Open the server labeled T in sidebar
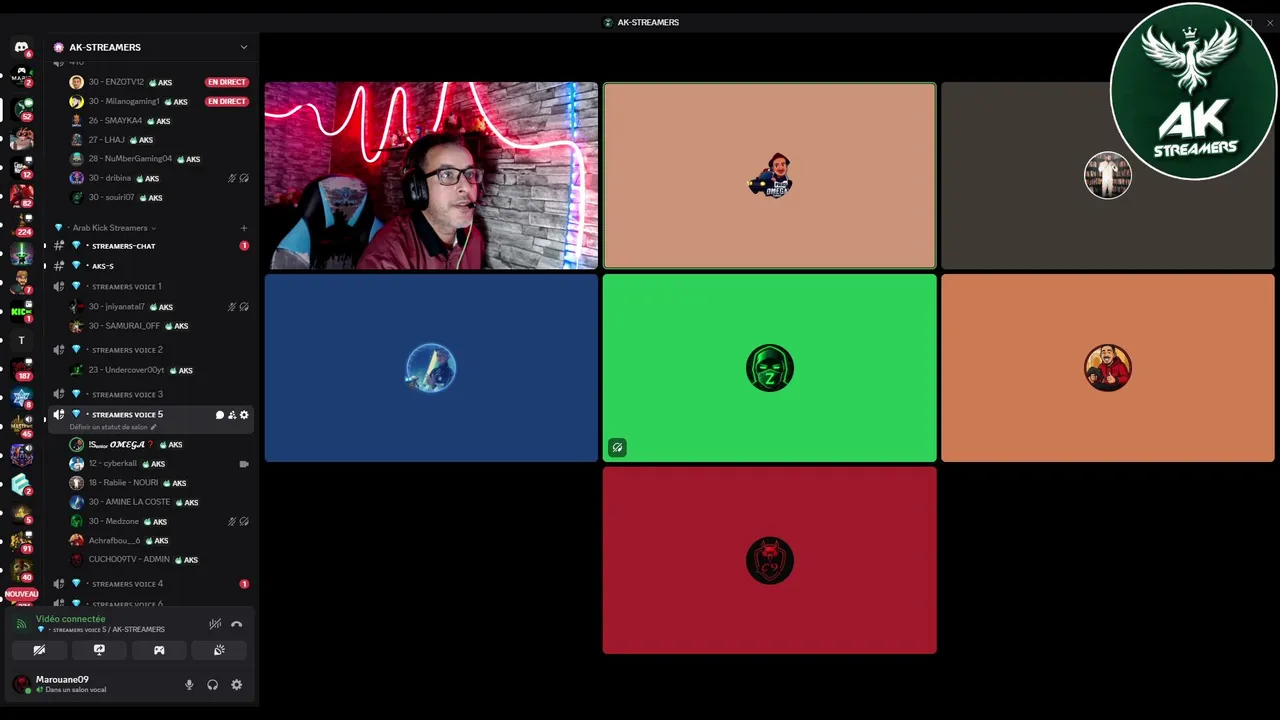The width and height of the screenshot is (1280, 720). pyautogui.click(x=21, y=341)
